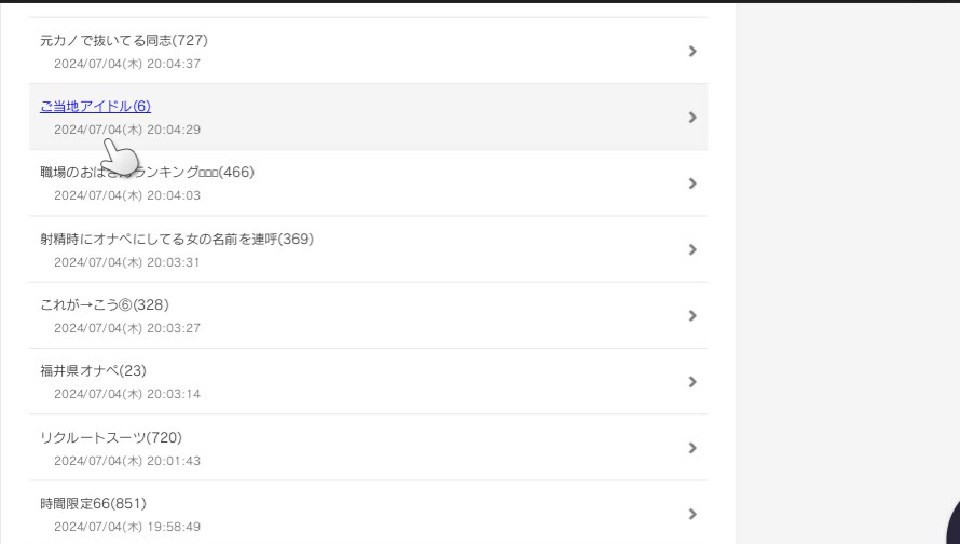Click the chevron arrow on the ご当地アイドル row

click(x=692, y=117)
